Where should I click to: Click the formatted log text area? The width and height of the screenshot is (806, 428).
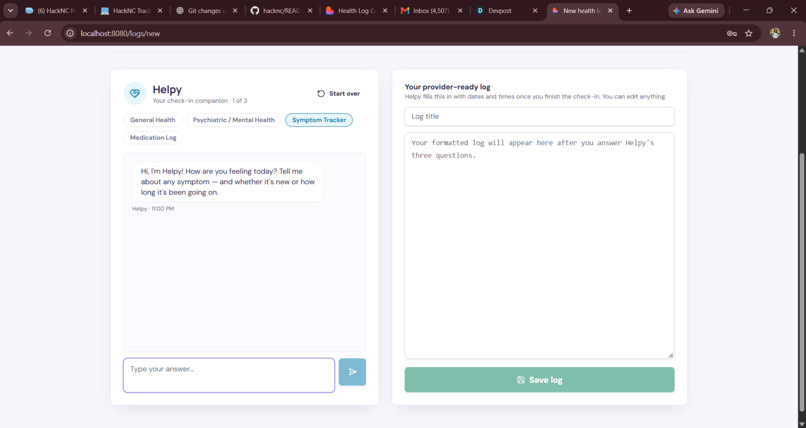tap(539, 245)
